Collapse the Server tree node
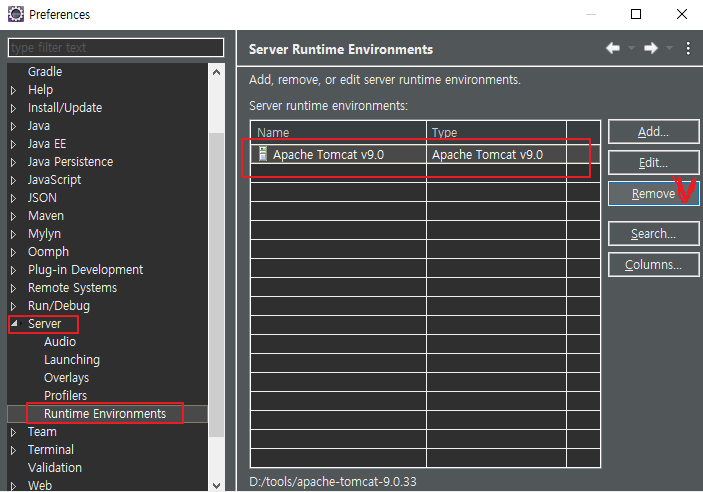Image resolution: width=703 pixels, height=492 pixels. pos(14,323)
